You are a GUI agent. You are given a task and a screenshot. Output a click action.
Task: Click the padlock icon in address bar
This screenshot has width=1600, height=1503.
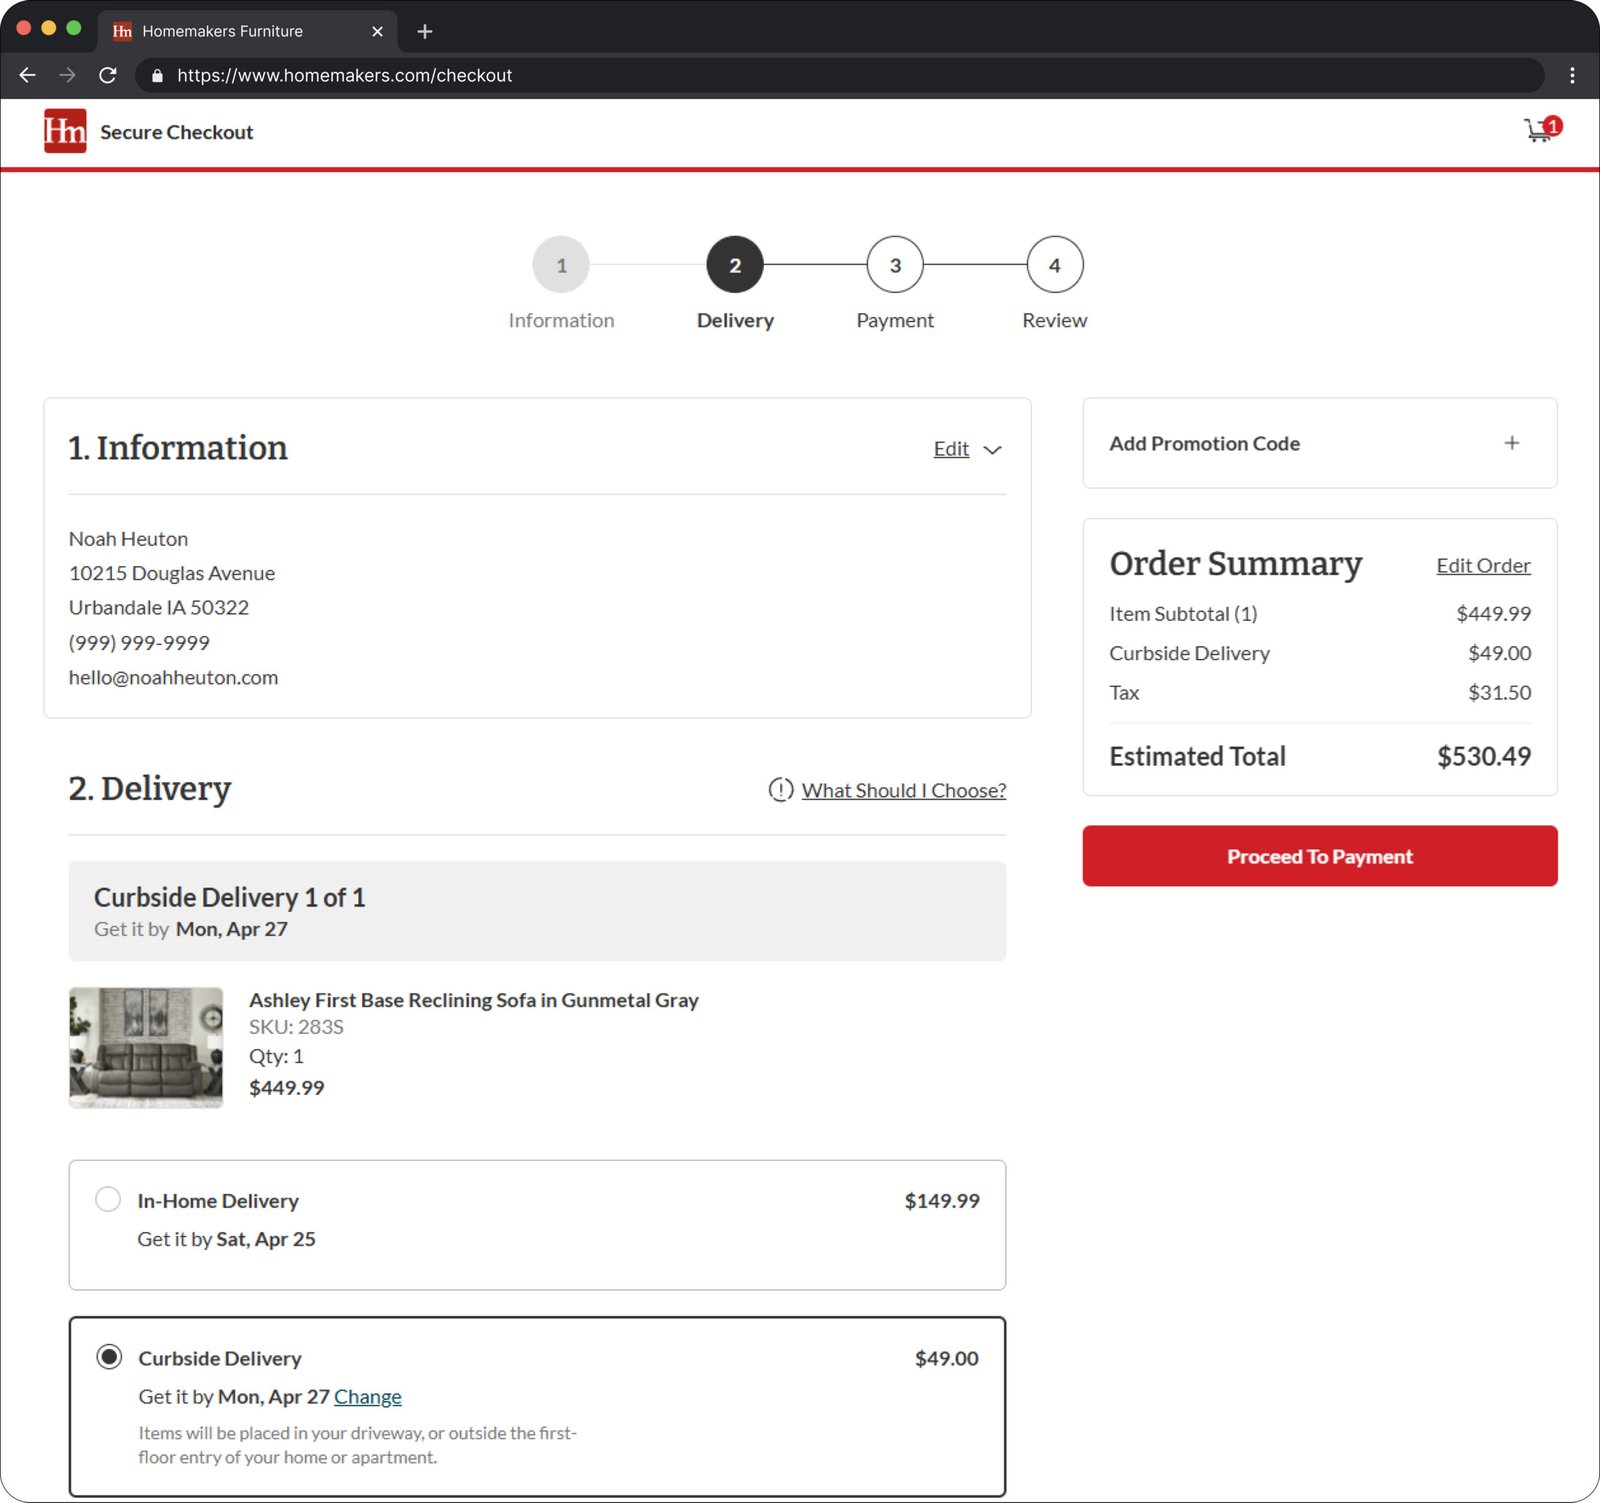(157, 76)
